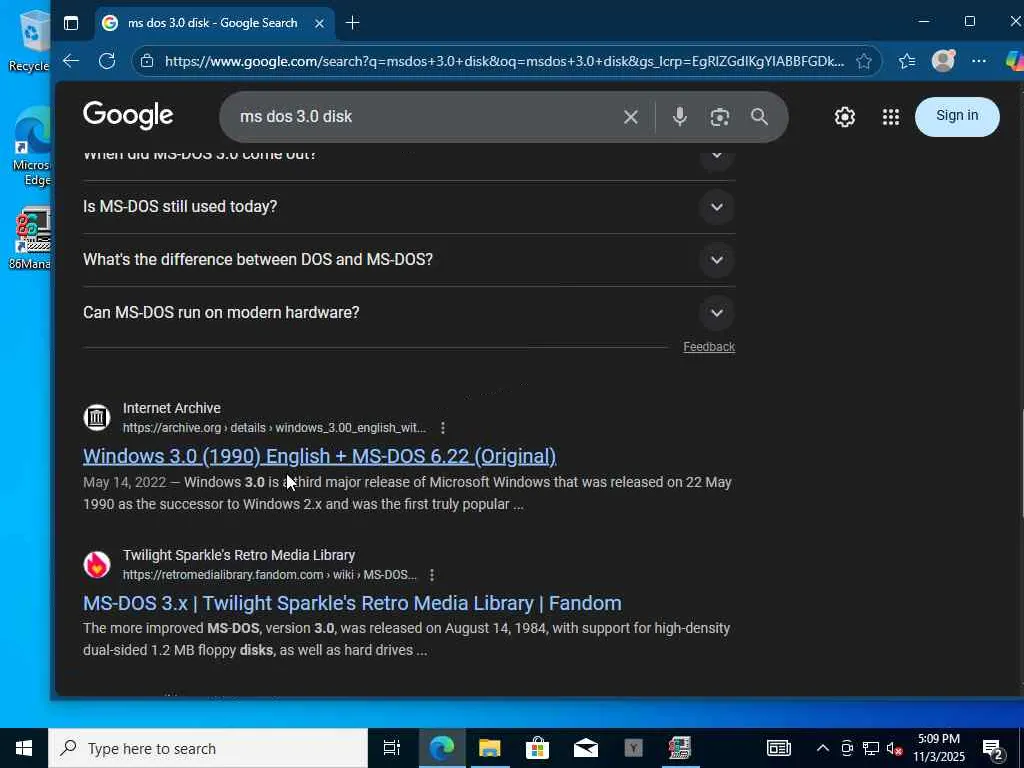This screenshot has height=768, width=1024.
Task: Open File Explorer from taskbar
Action: point(489,748)
